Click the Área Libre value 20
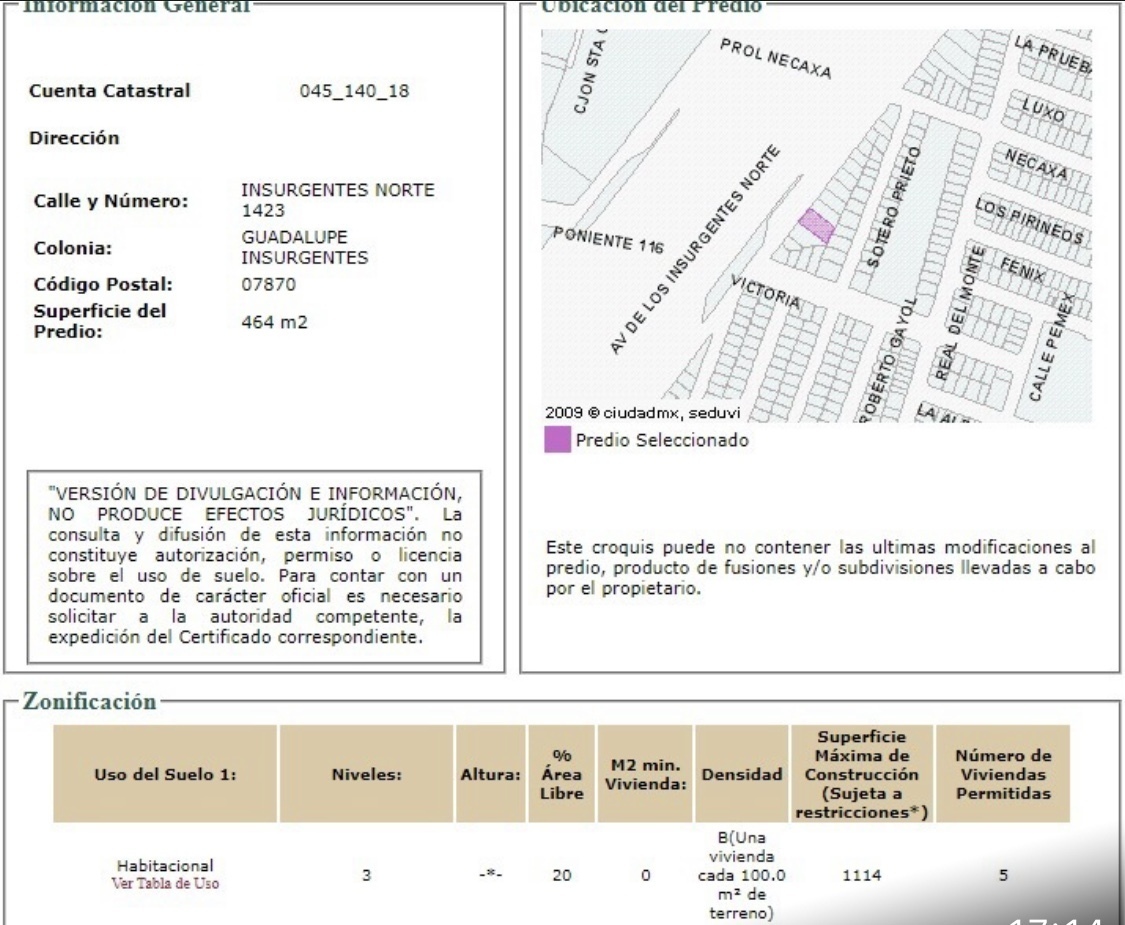1125x925 pixels. coord(562,875)
